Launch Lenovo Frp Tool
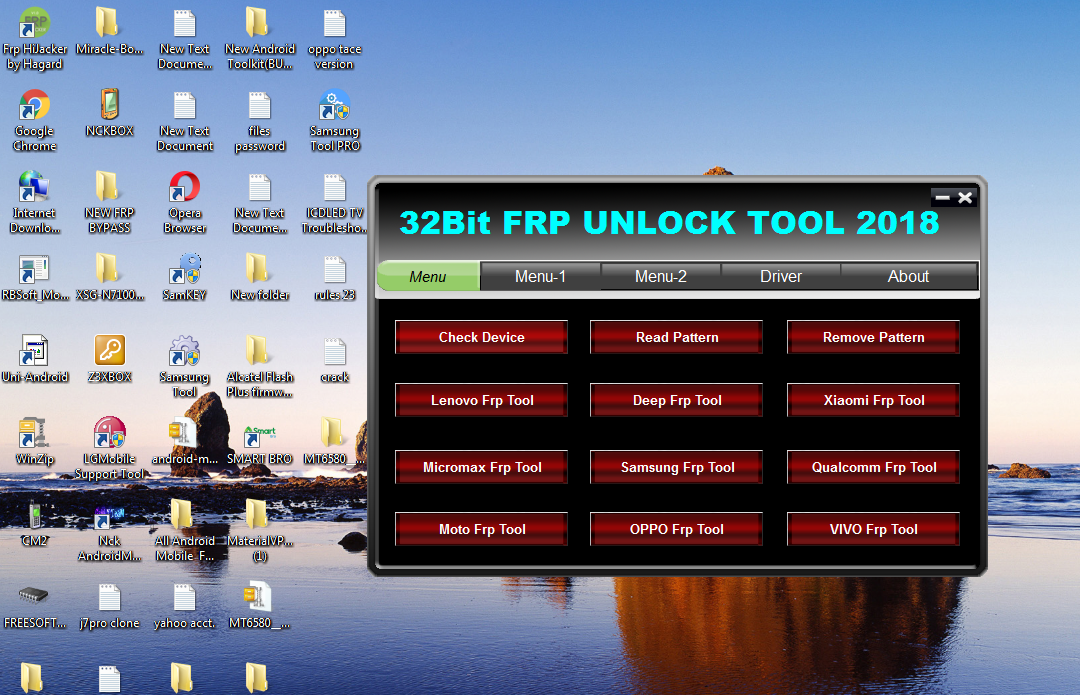Screen dimensions: 1080x695 (x=481, y=400)
